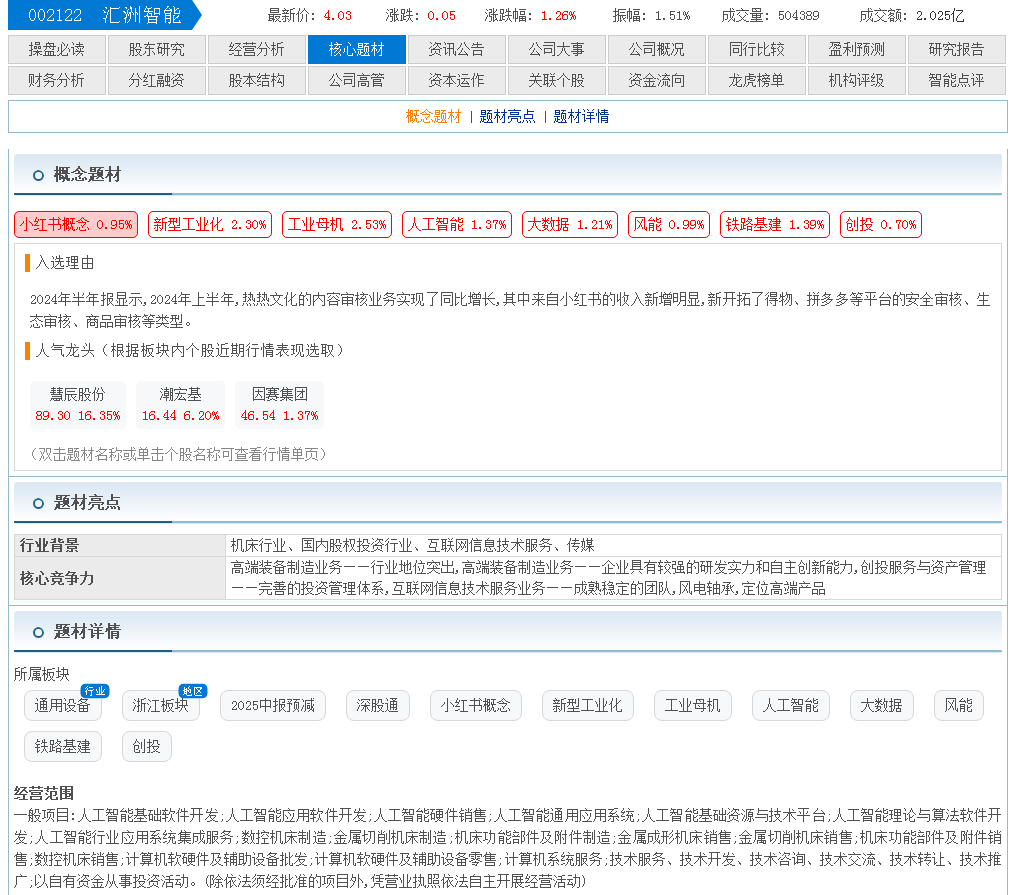Select 风能 0.99% concept tag
This screenshot has width=1017, height=895.
tap(669, 225)
